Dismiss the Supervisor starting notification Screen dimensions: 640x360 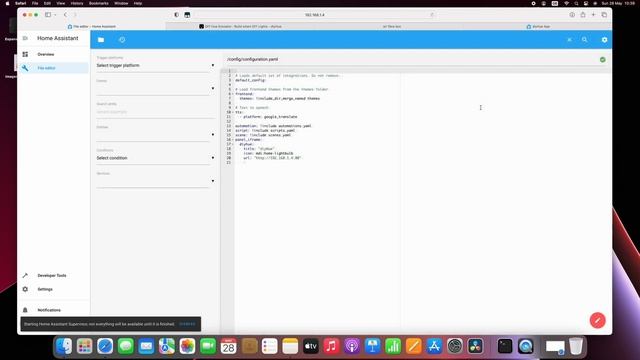pyautogui.click(x=187, y=324)
